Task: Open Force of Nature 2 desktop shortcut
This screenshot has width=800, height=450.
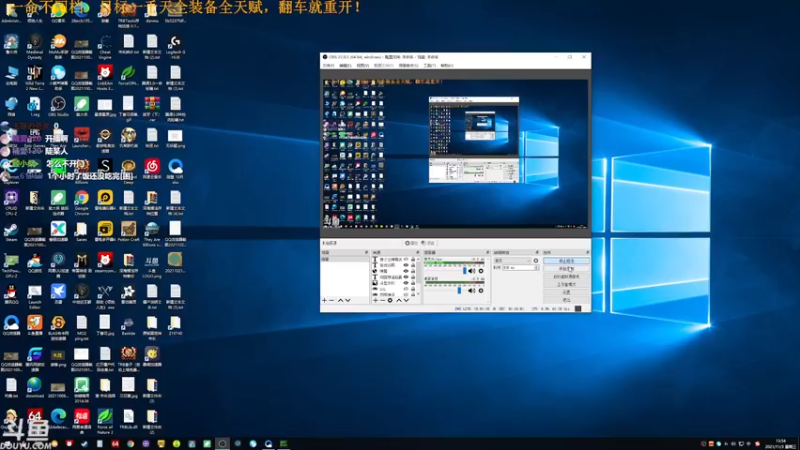Action: pyautogui.click(x=105, y=421)
